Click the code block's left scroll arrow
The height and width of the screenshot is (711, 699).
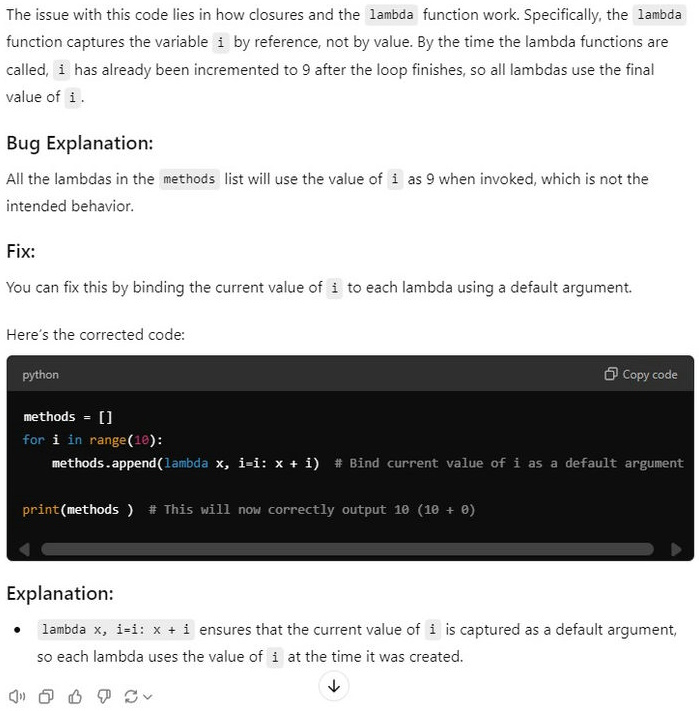(x=24, y=549)
